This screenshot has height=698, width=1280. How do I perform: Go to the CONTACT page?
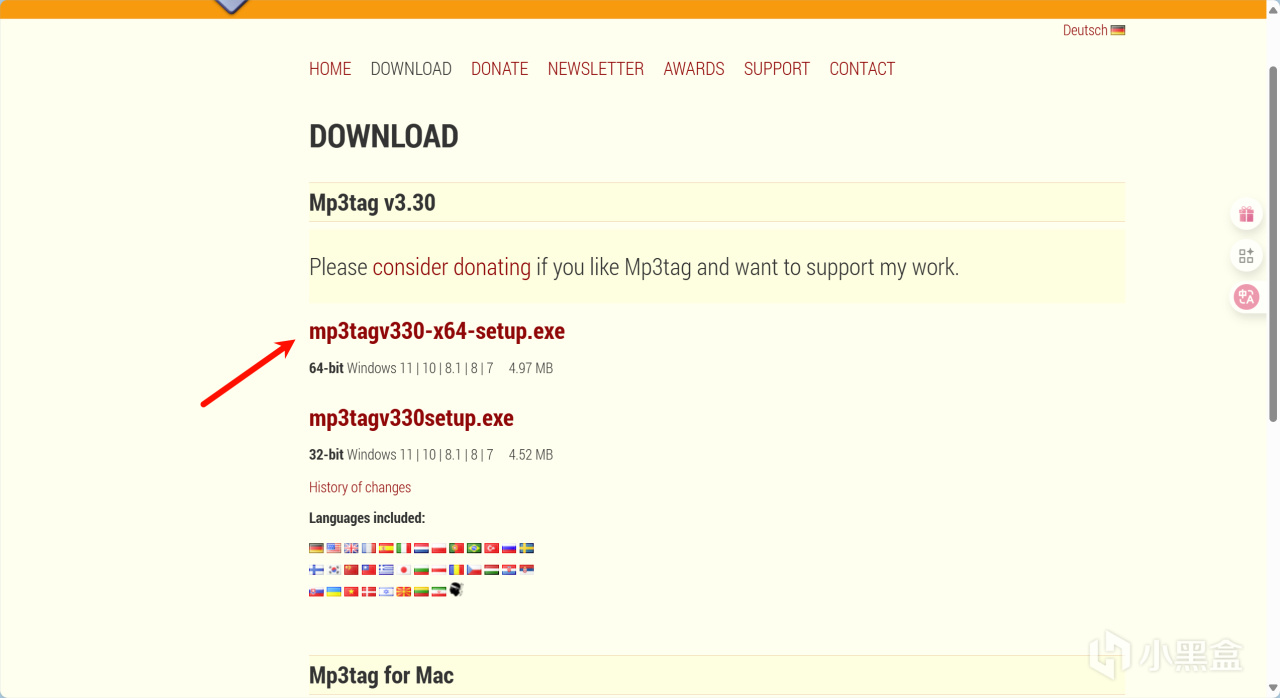tap(862, 69)
